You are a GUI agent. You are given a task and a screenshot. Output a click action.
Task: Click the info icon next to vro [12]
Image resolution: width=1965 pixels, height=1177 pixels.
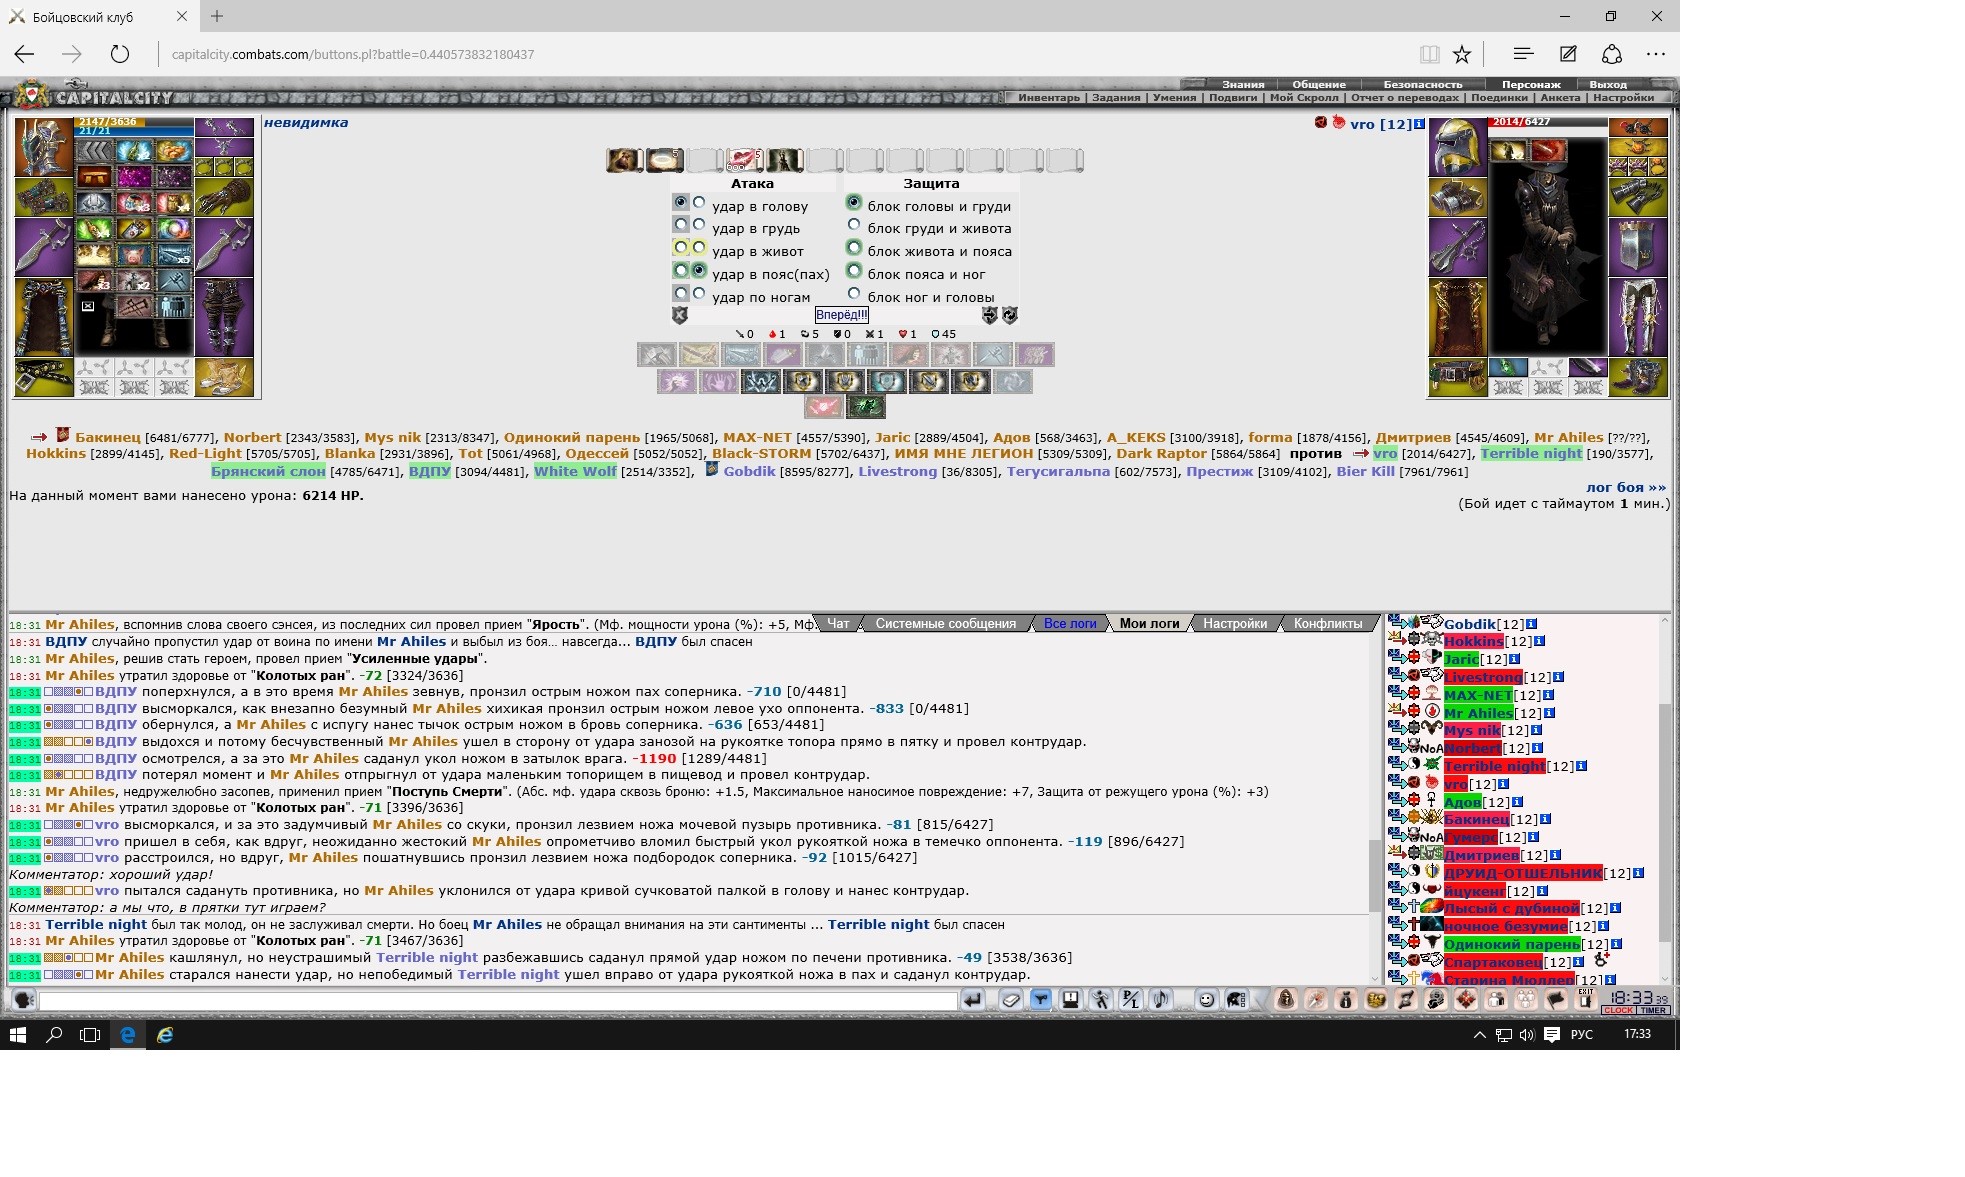(x=1419, y=124)
